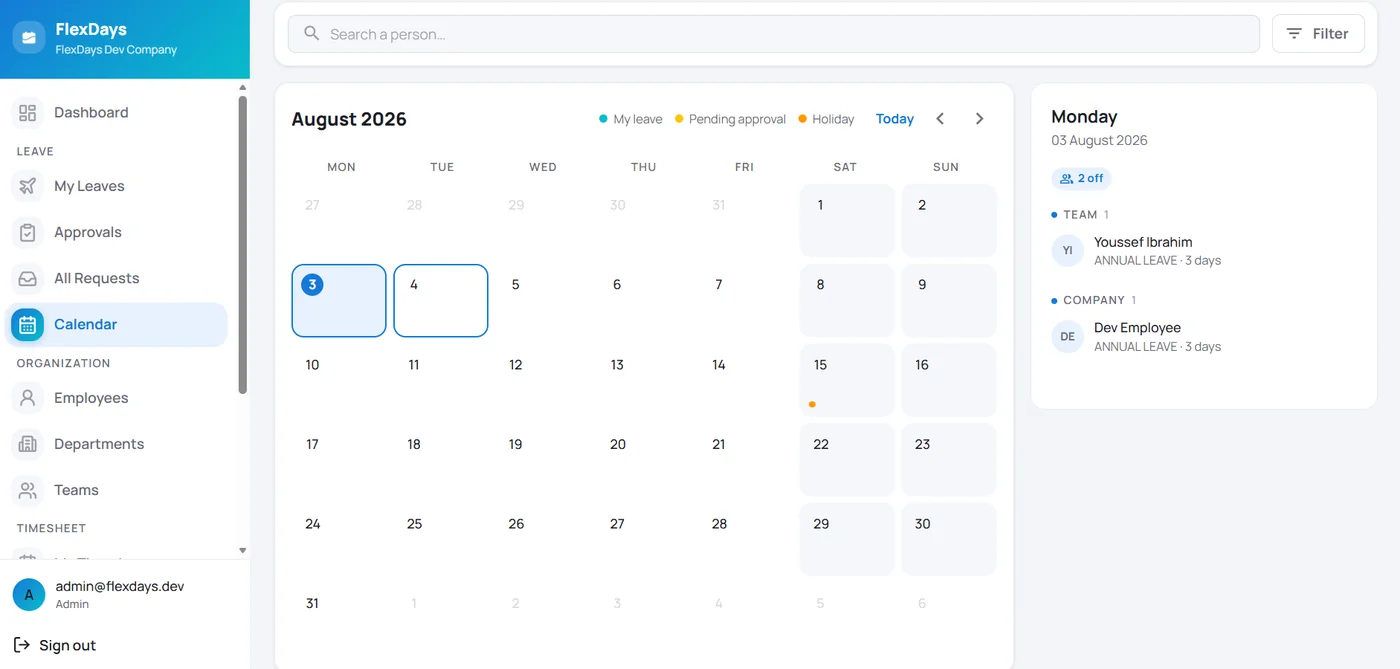The image size is (1400, 669).
Task: Click the Filter button
Action: click(x=1318, y=34)
